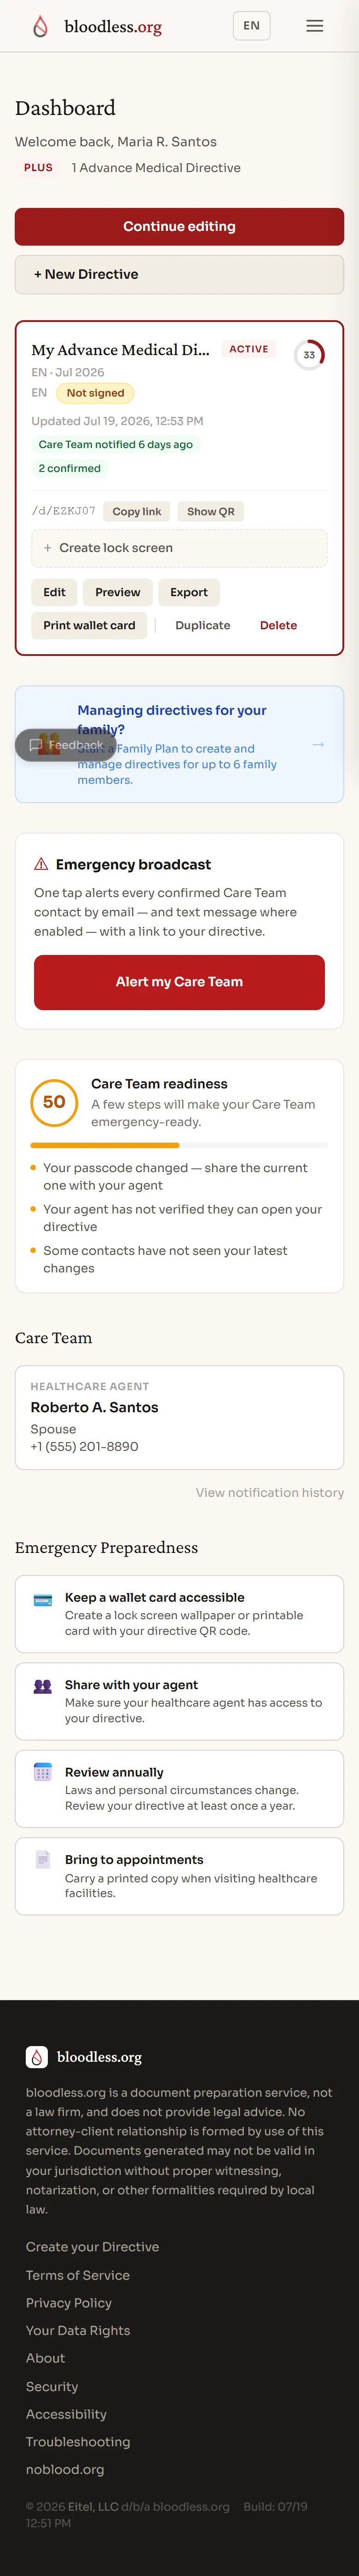Viewport: 359px width, 2576px height.
Task: Click Copy link for directive URL
Action: click(137, 511)
